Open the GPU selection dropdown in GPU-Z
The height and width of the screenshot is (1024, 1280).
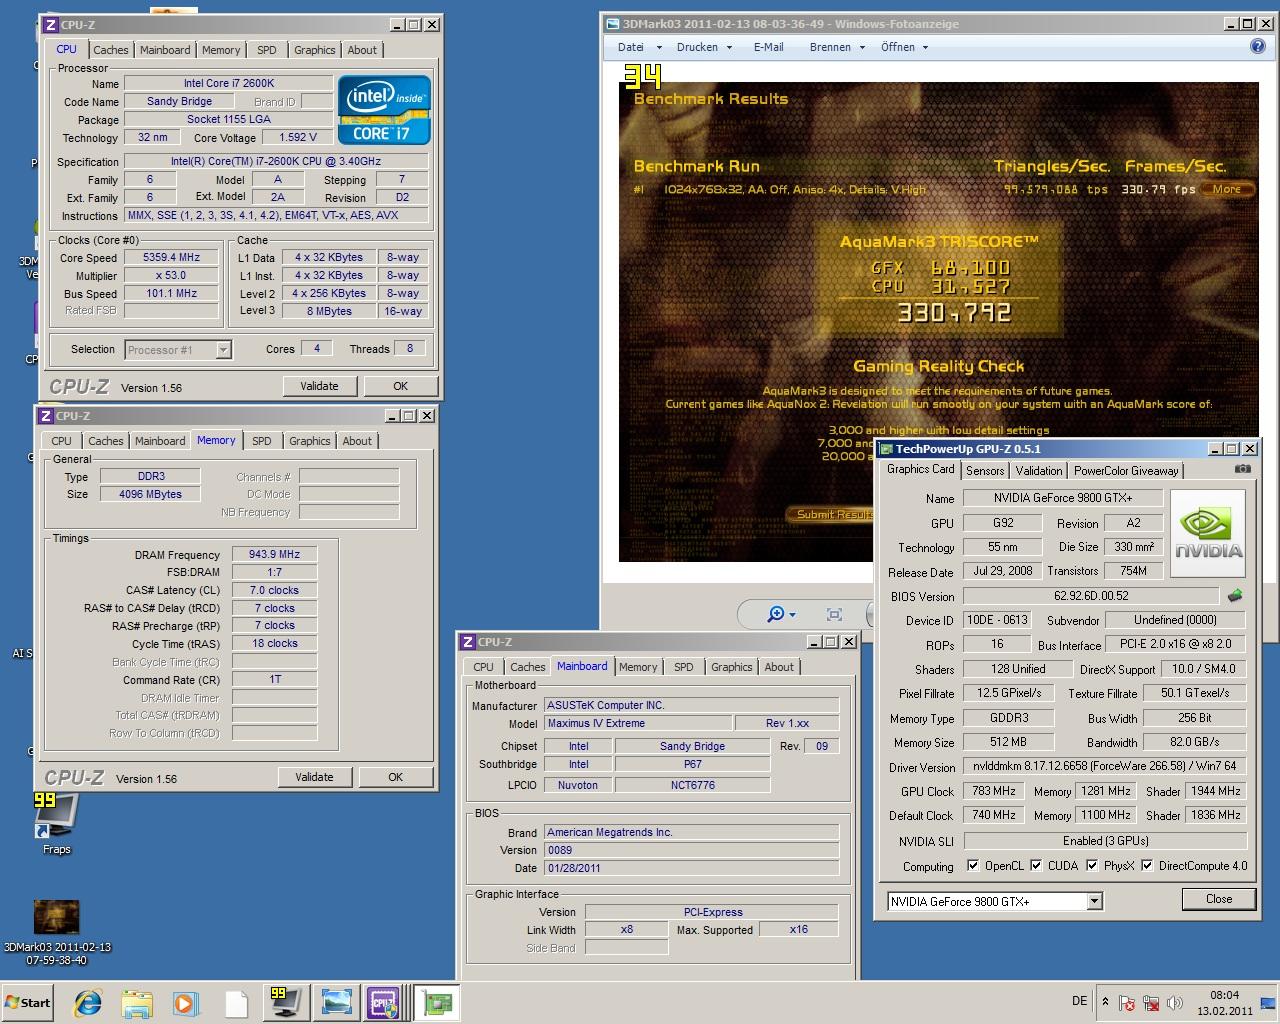(x=1094, y=901)
